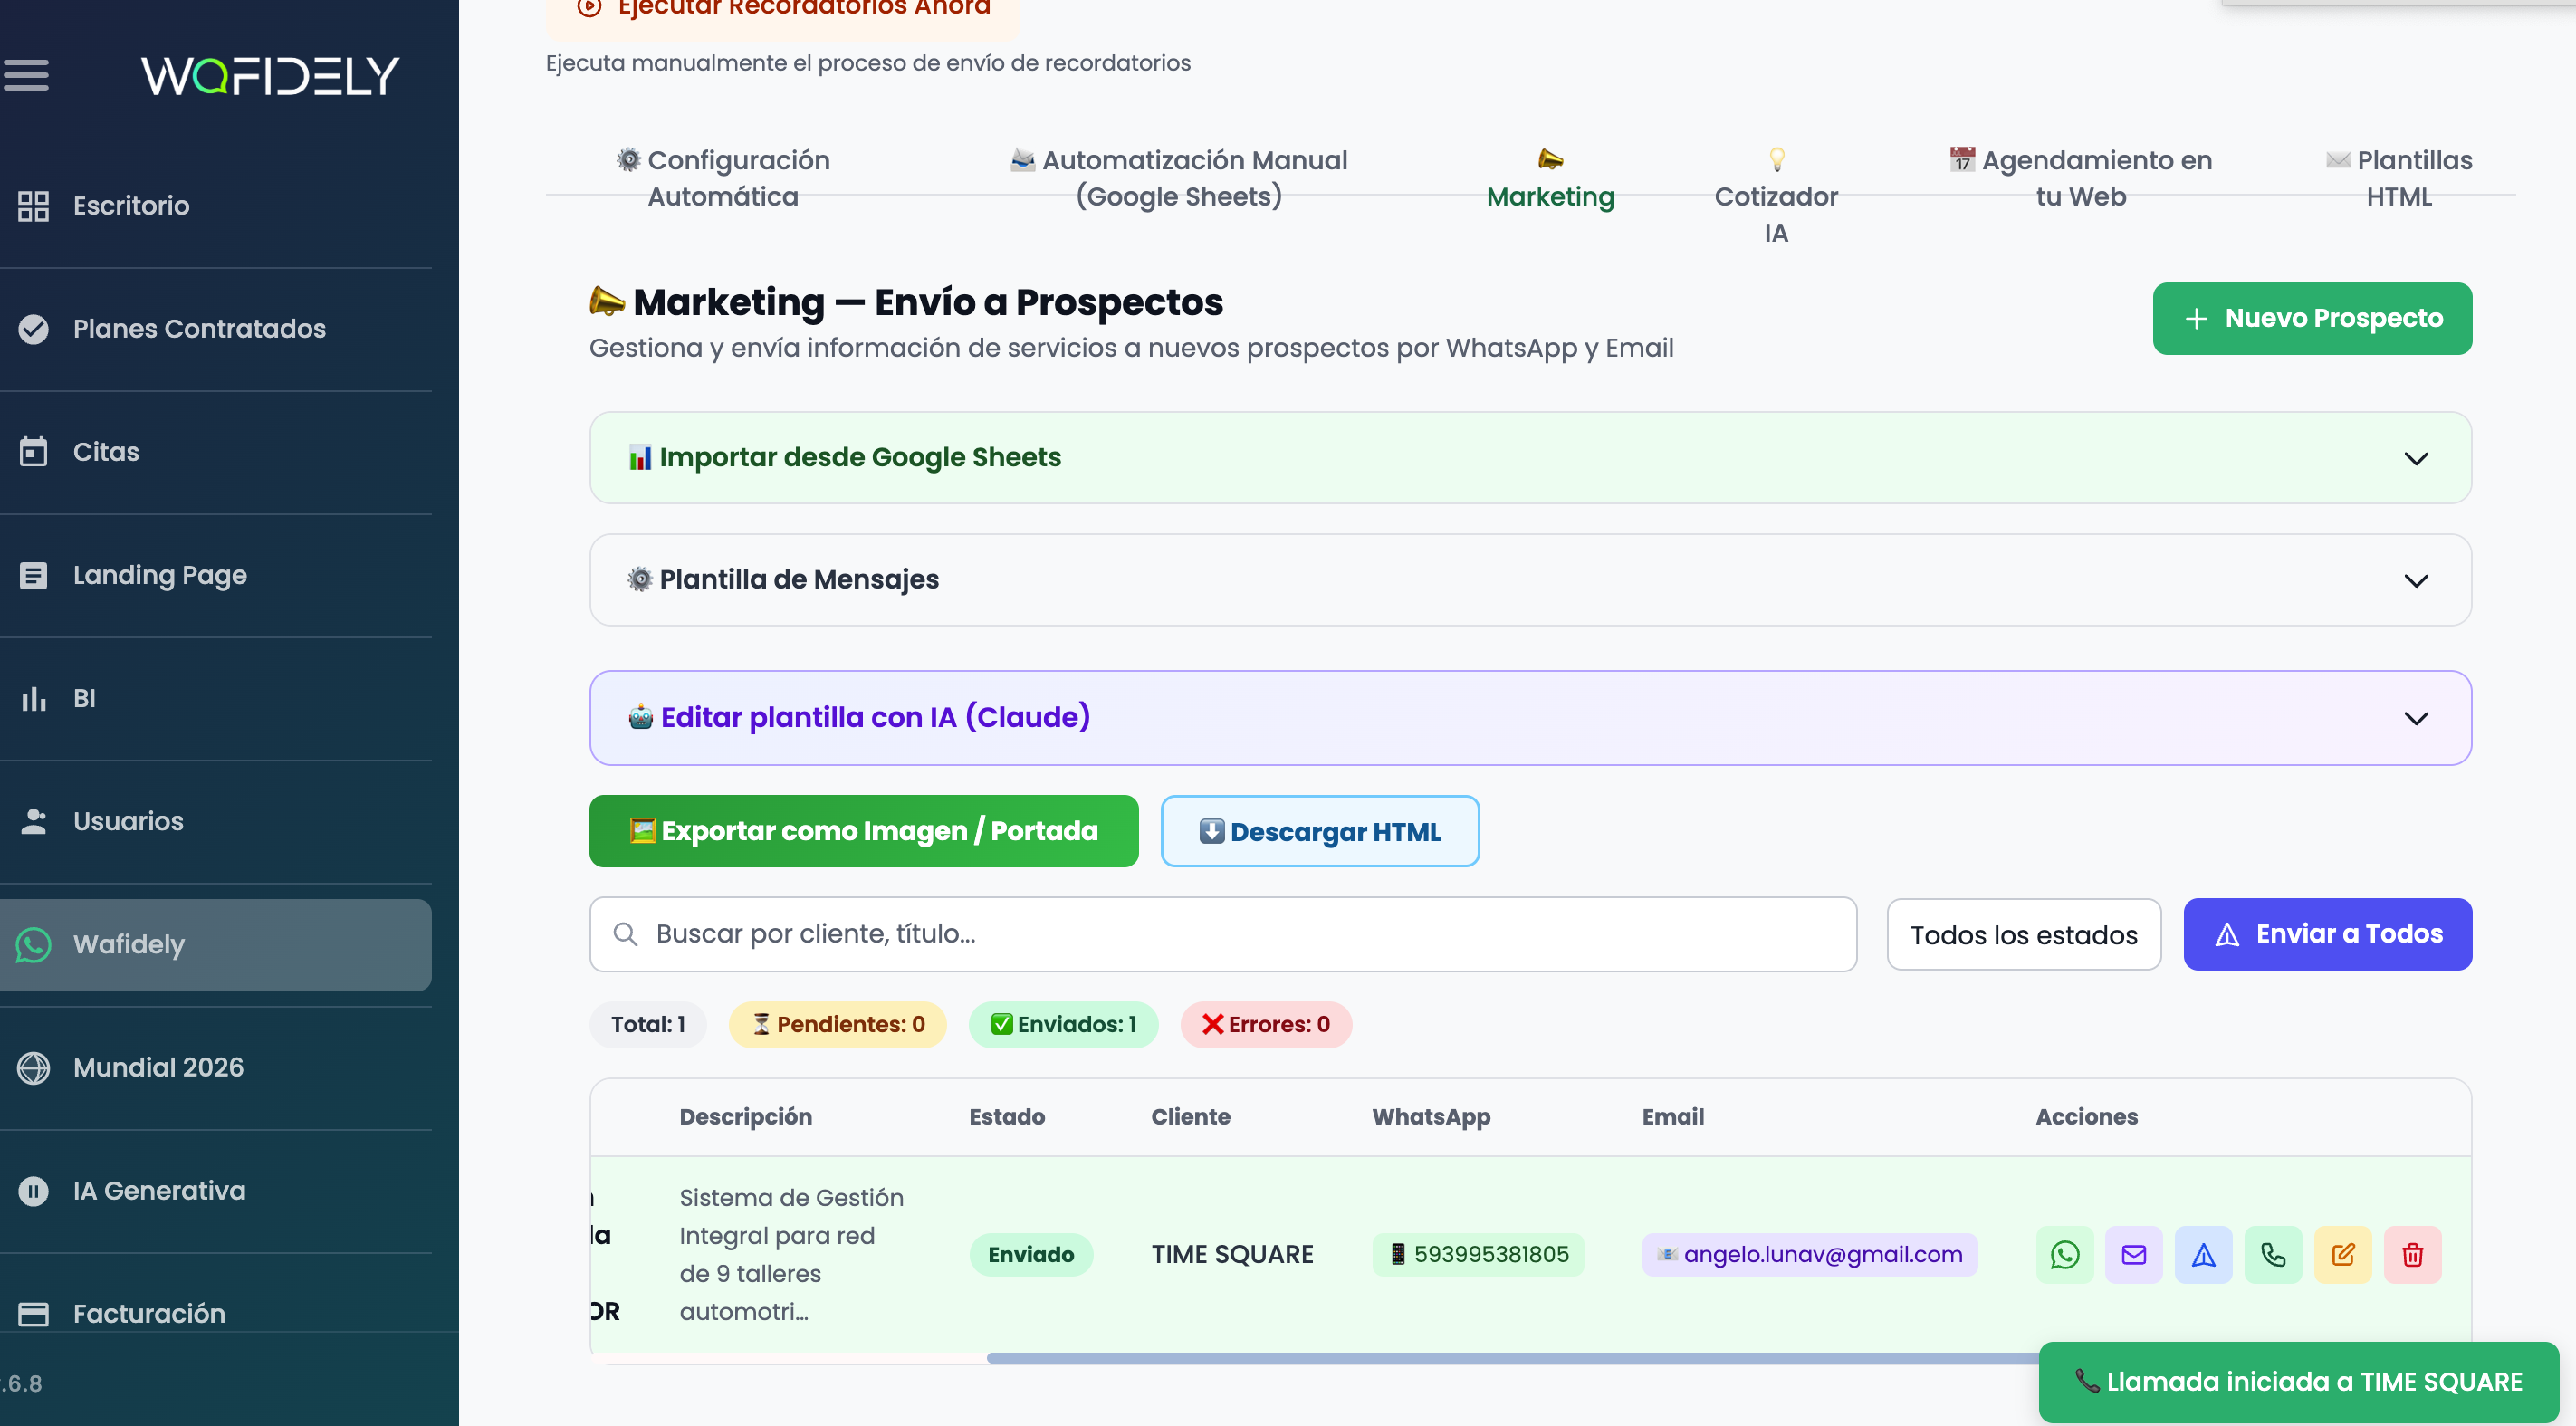2576x1426 pixels.
Task: Click the IA Generativa pause icon
Action: (33, 1191)
